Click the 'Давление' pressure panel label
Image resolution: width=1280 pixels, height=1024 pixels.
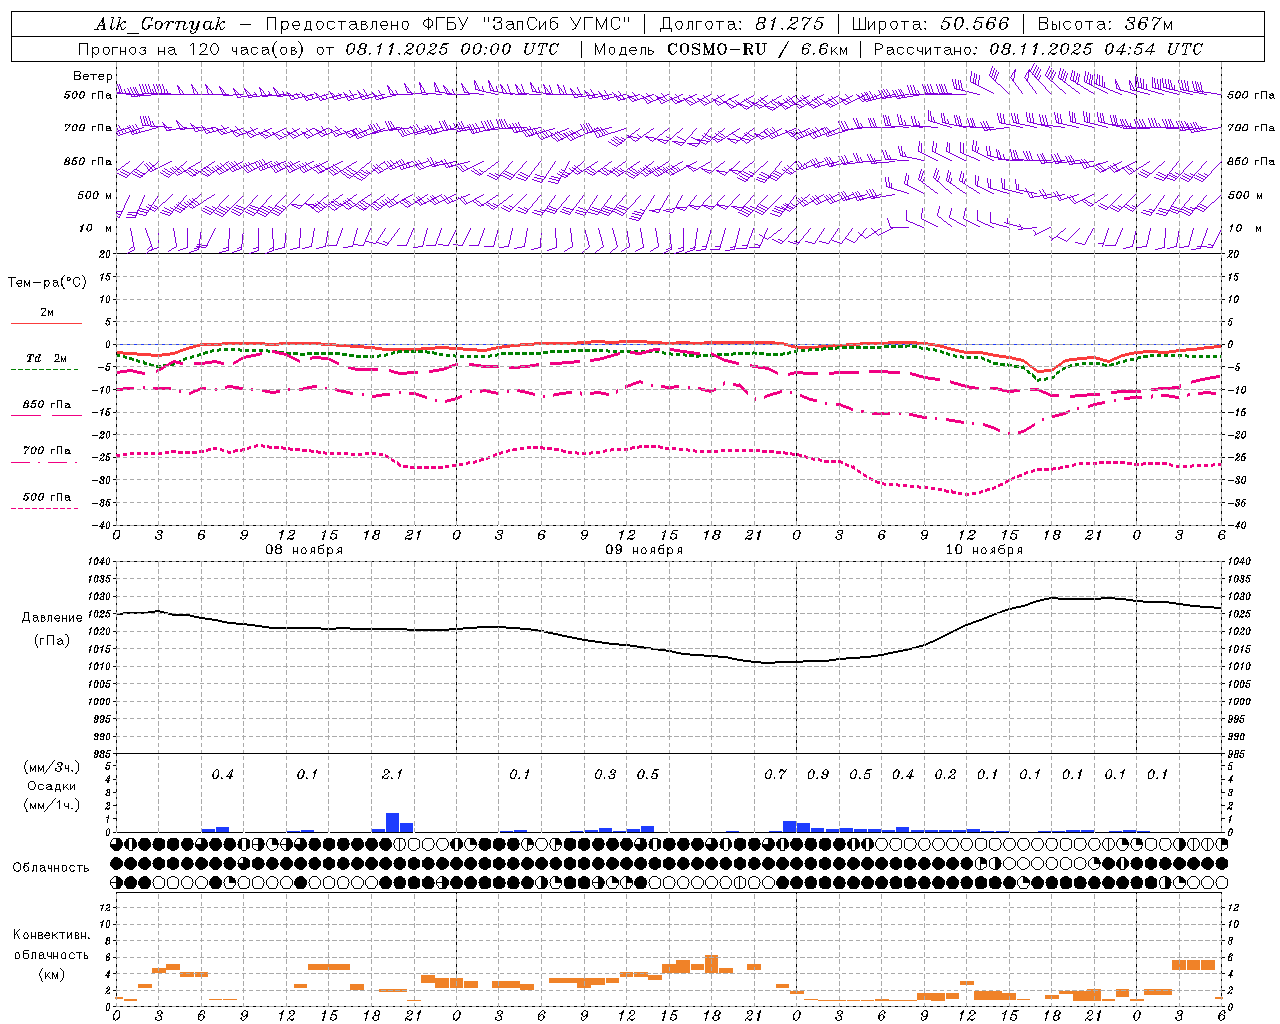[52, 618]
